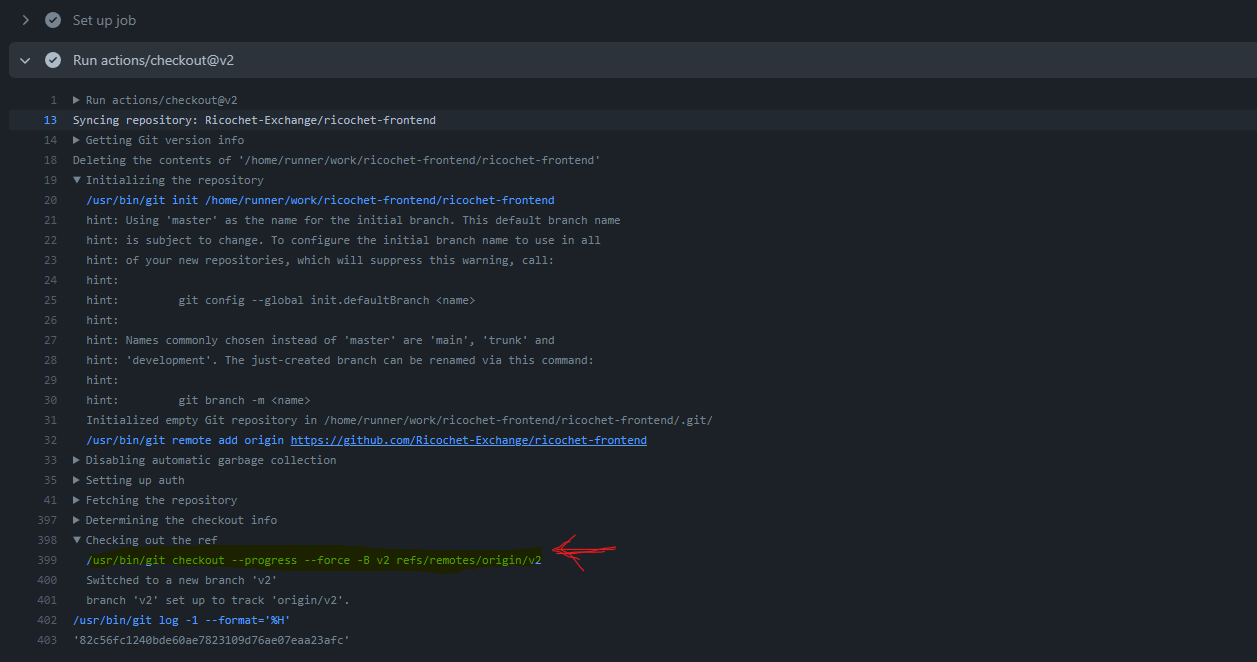Click the 'git checkout --progress --force' command
This screenshot has height=662, width=1257.
pyautogui.click(x=313, y=560)
